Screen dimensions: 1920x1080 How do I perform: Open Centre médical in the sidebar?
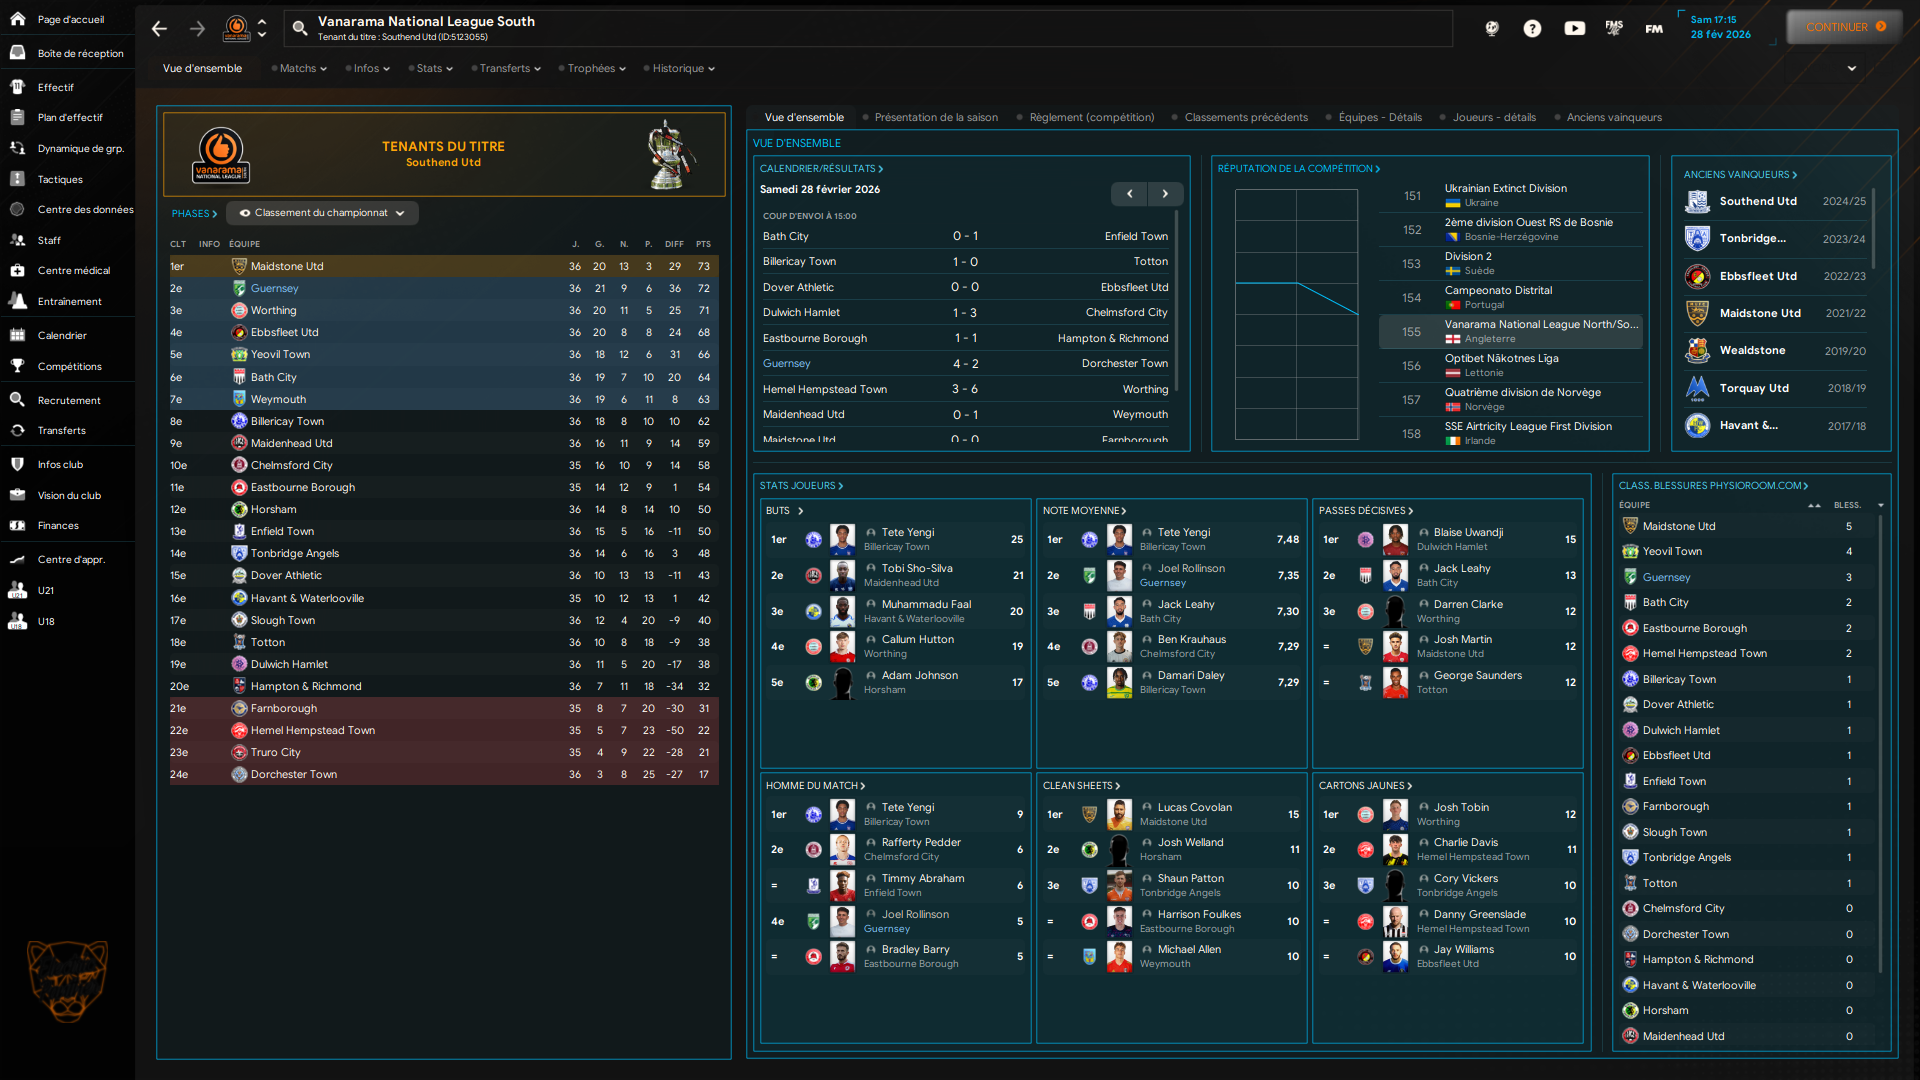tap(73, 271)
